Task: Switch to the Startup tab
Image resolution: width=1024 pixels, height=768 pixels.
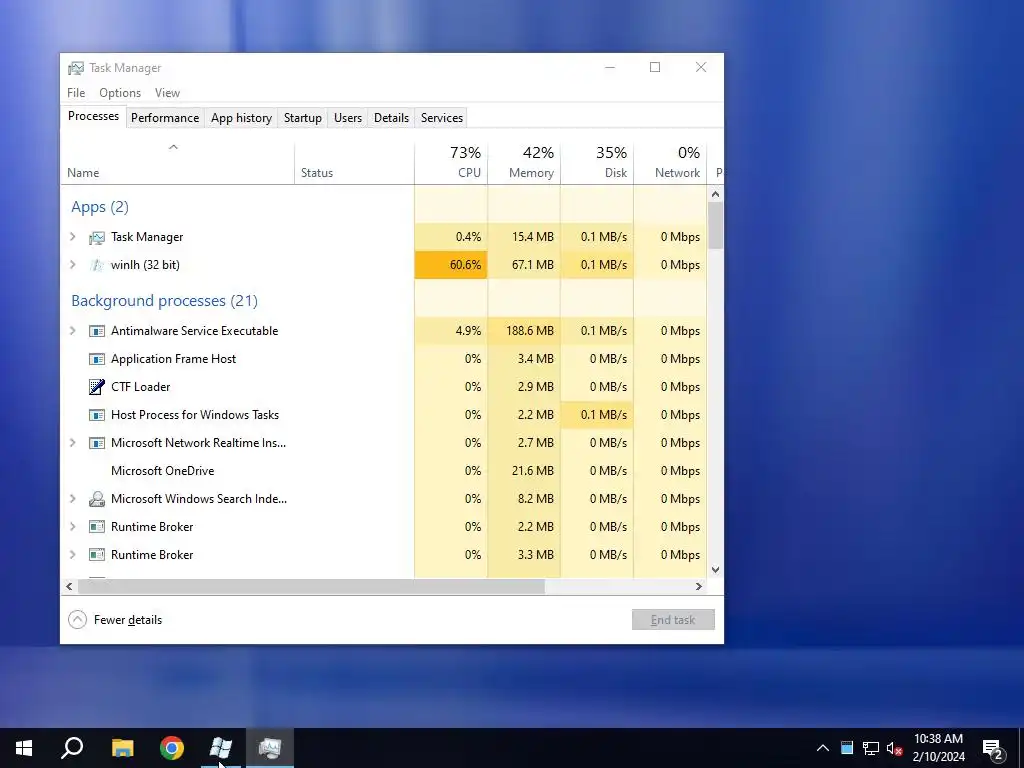Action: (x=302, y=118)
